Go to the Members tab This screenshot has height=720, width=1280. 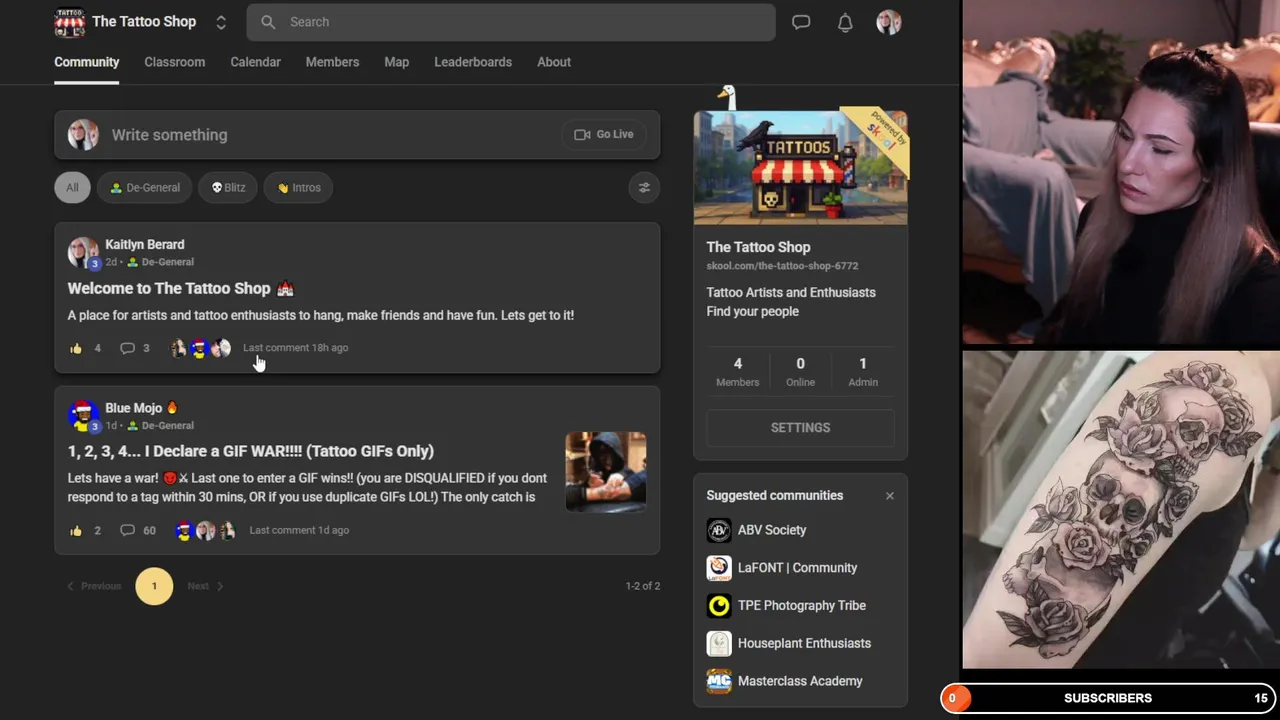click(332, 62)
